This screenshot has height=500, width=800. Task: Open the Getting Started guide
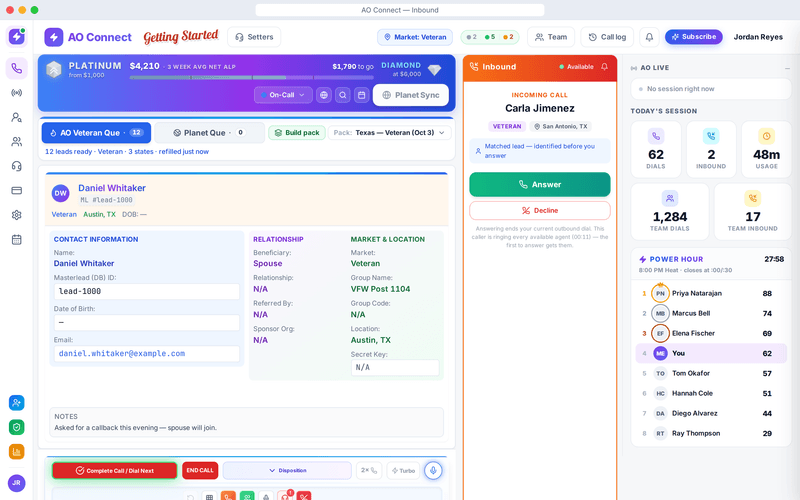[181, 36]
